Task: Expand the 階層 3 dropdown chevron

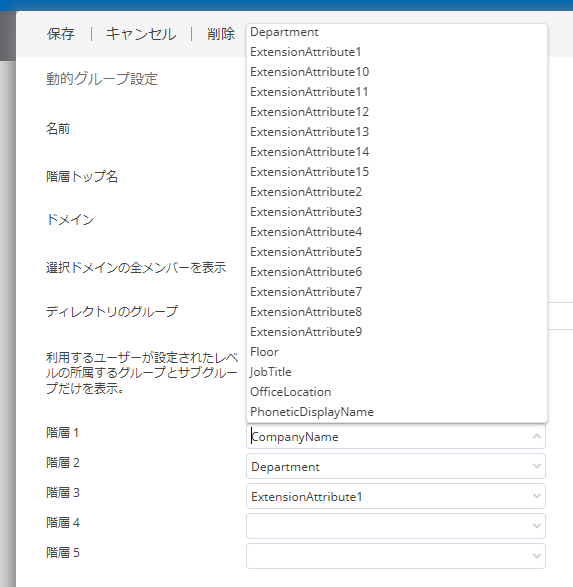Action: pos(537,496)
